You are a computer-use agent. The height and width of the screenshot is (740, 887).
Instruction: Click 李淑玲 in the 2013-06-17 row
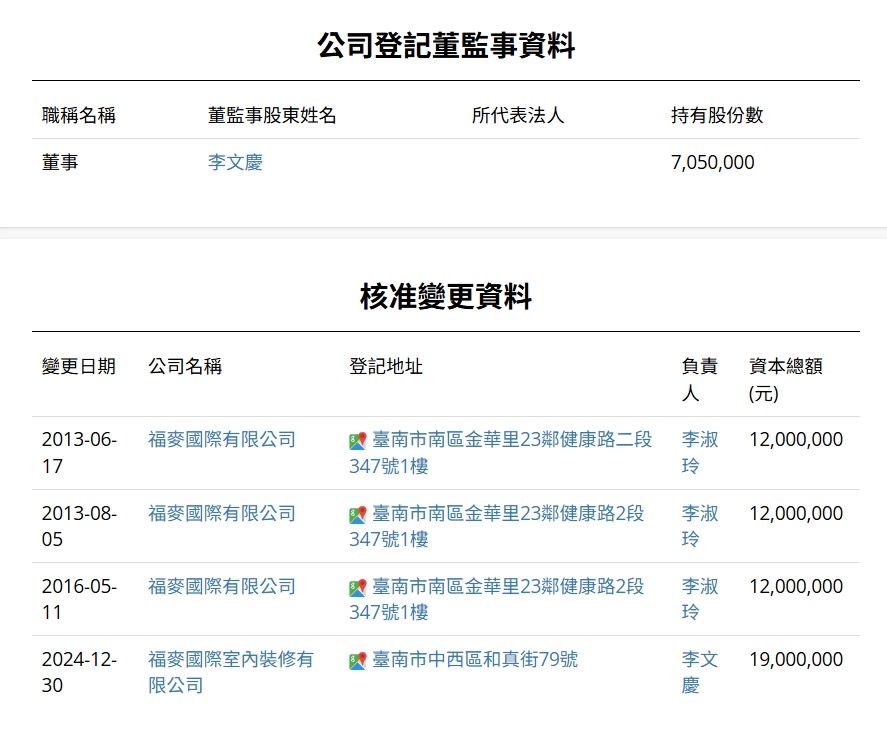click(699, 452)
